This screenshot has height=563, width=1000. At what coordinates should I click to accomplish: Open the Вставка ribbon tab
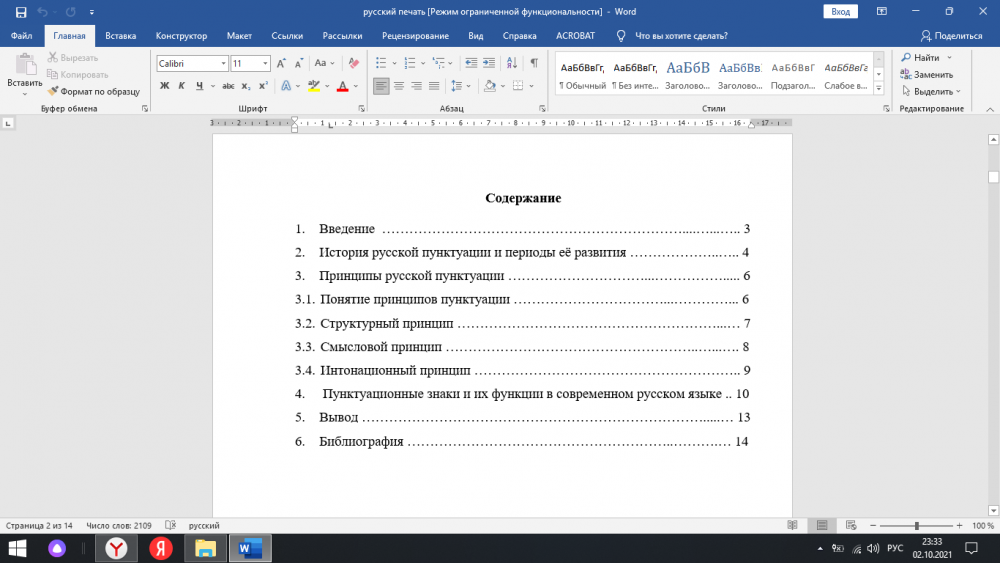click(x=120, y=36)
